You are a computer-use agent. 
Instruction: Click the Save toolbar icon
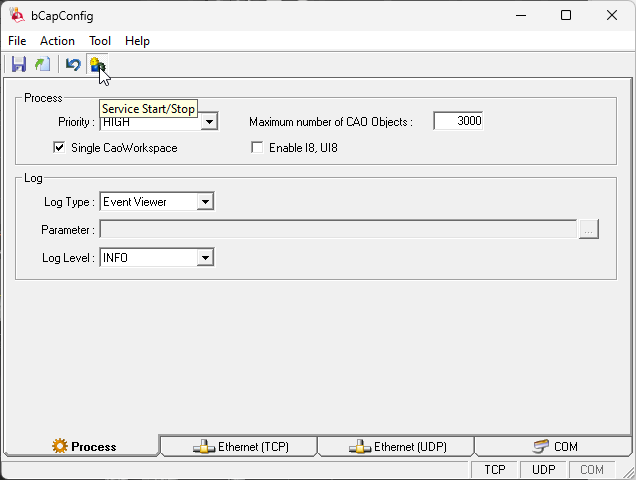(19, 65)
